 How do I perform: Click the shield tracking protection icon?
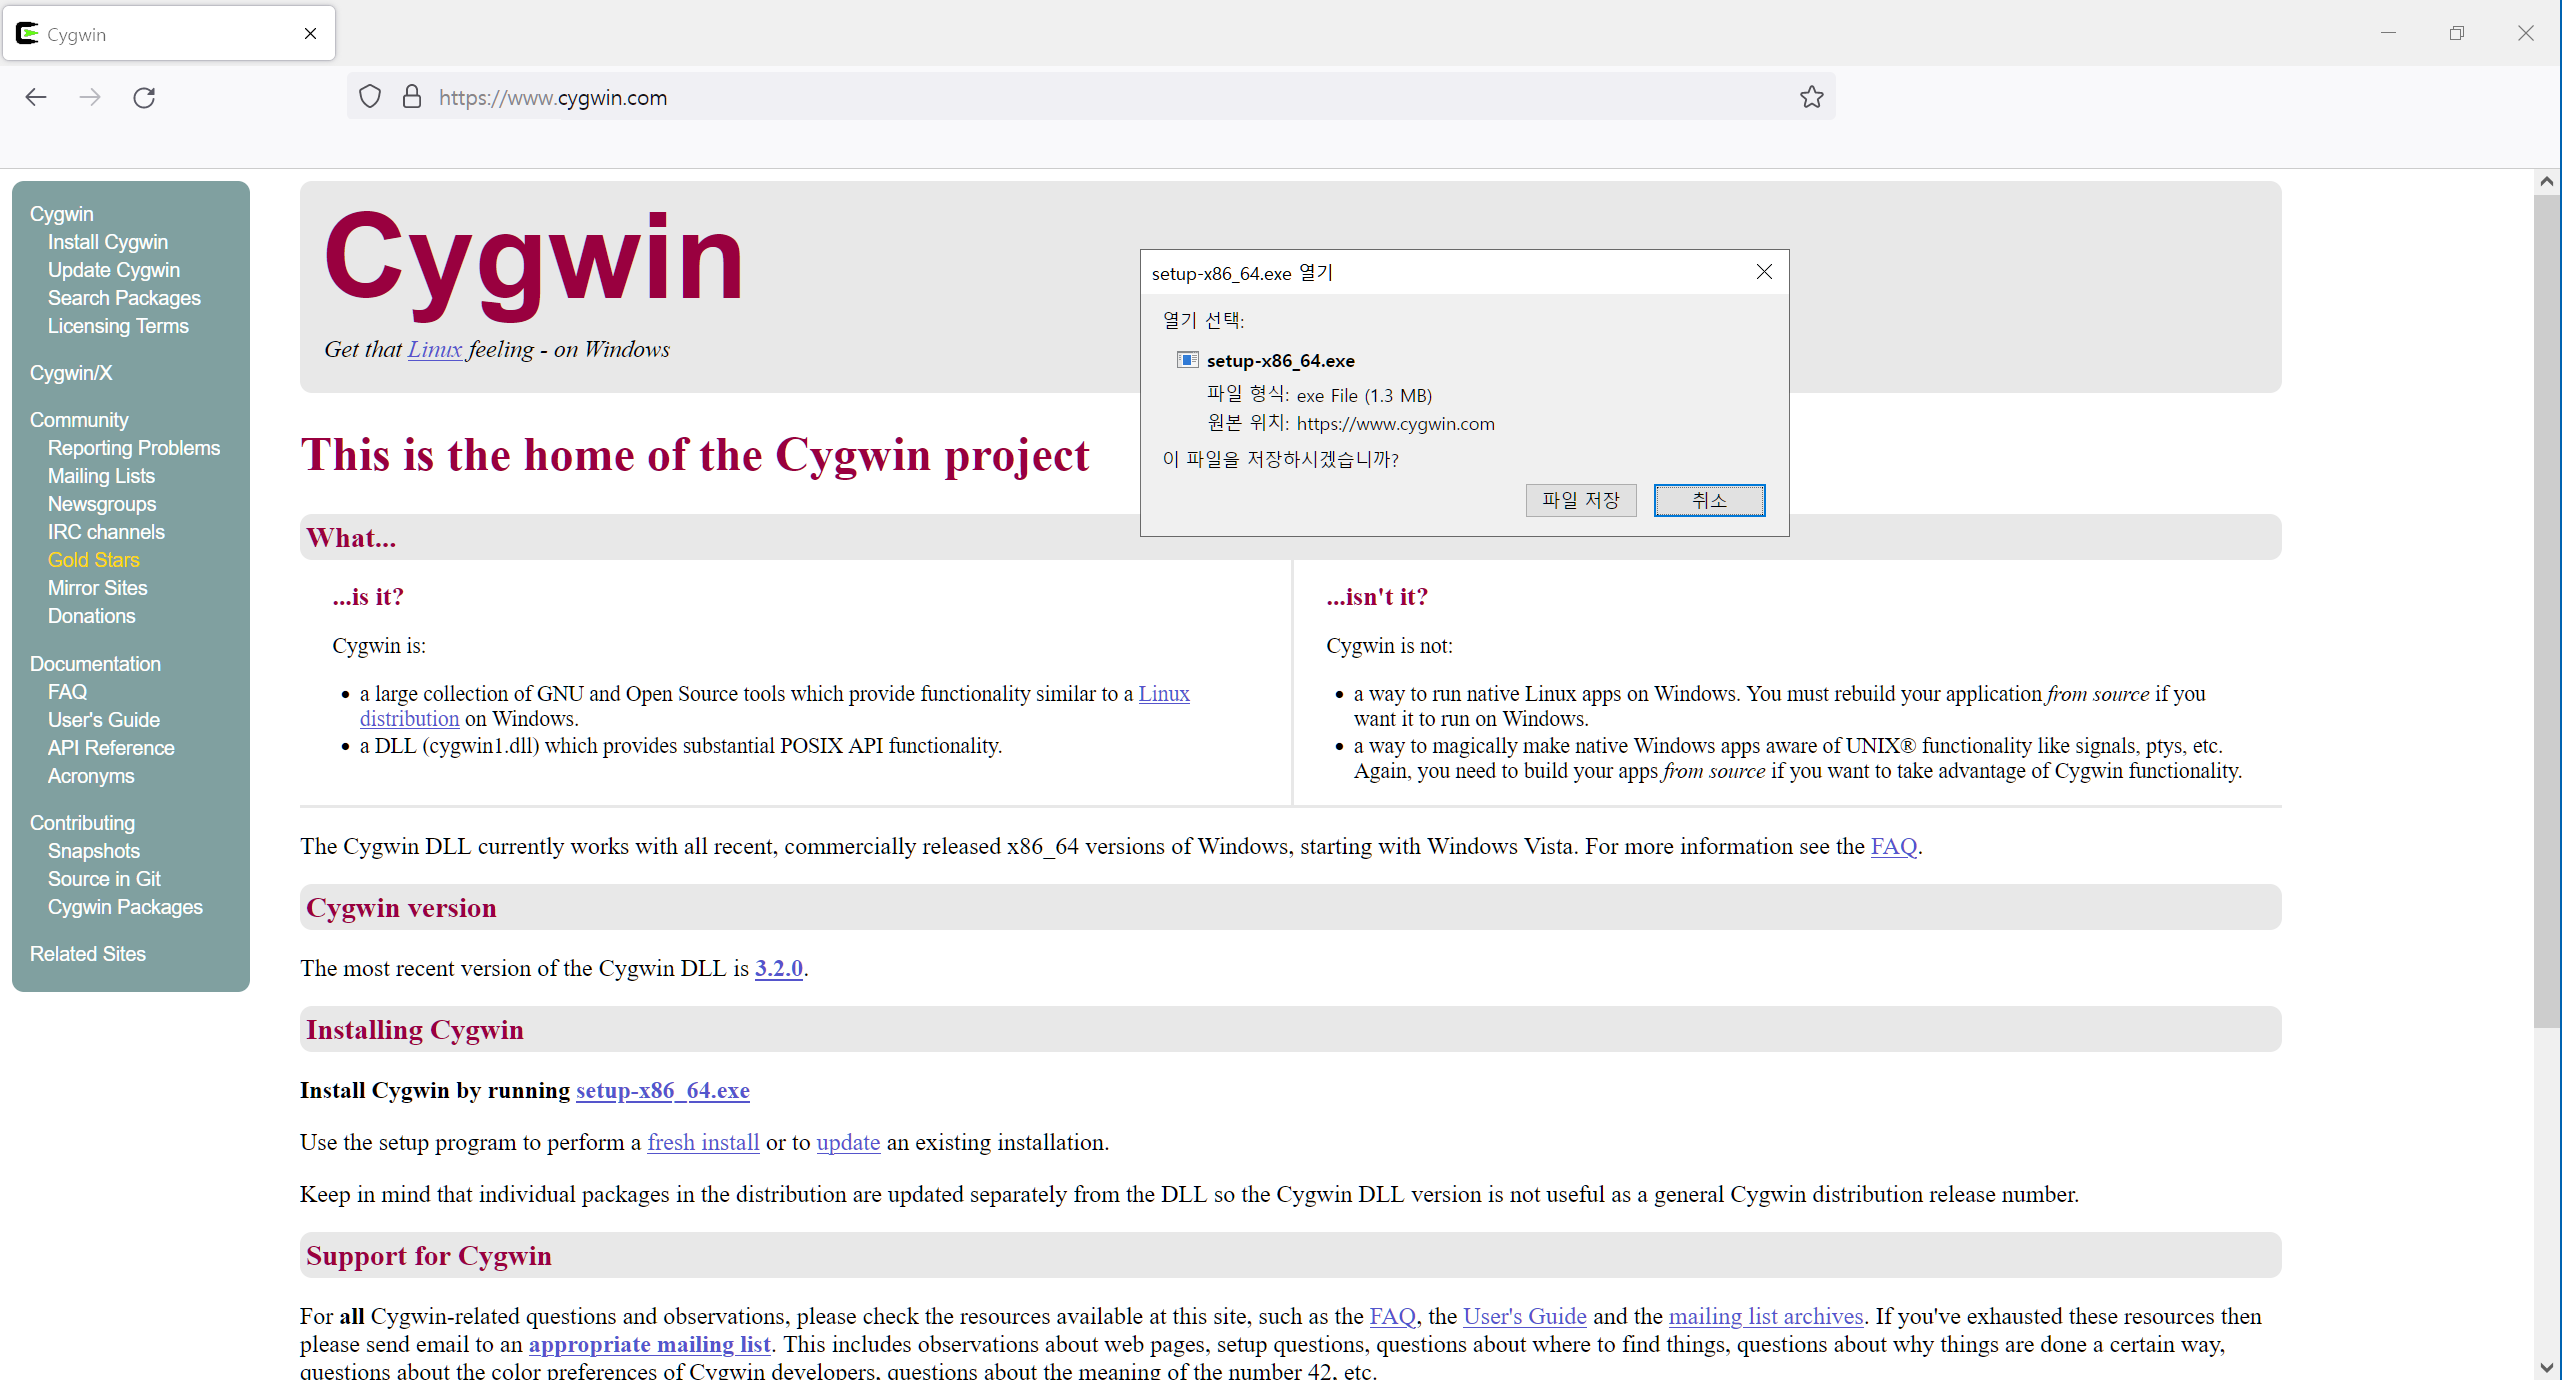(x=370, y=97)
